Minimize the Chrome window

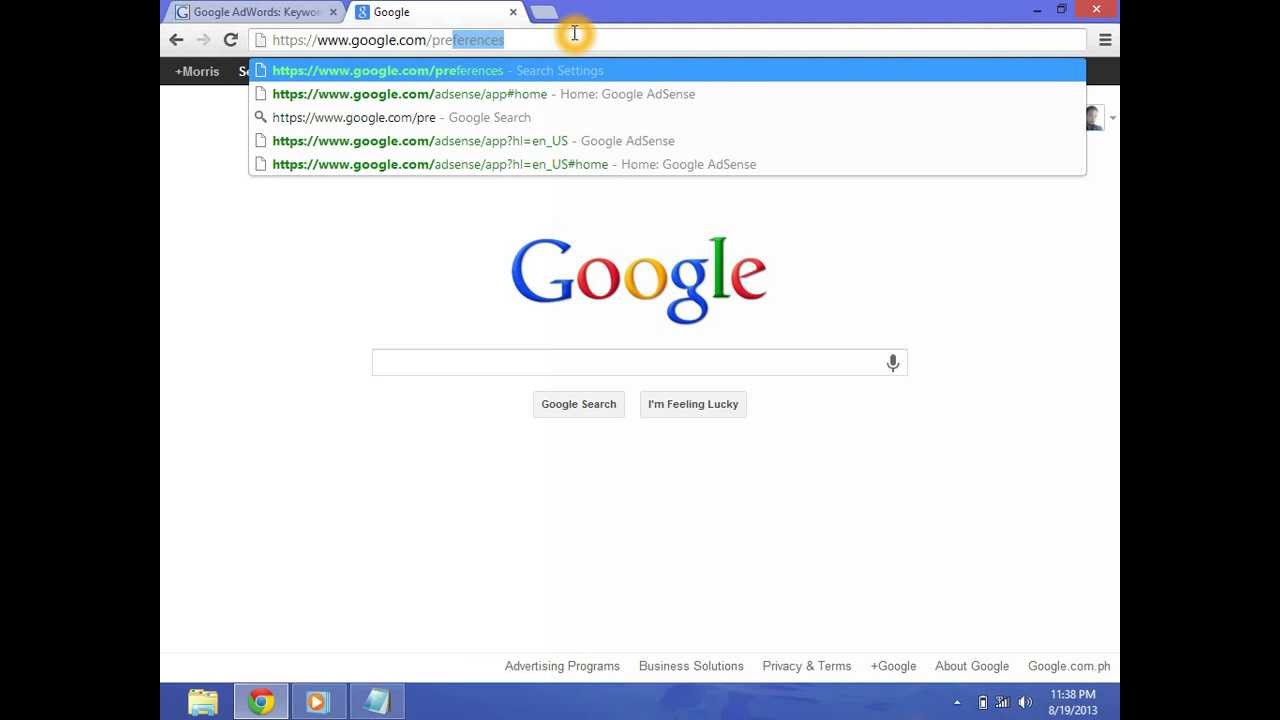click(1036, 10)
